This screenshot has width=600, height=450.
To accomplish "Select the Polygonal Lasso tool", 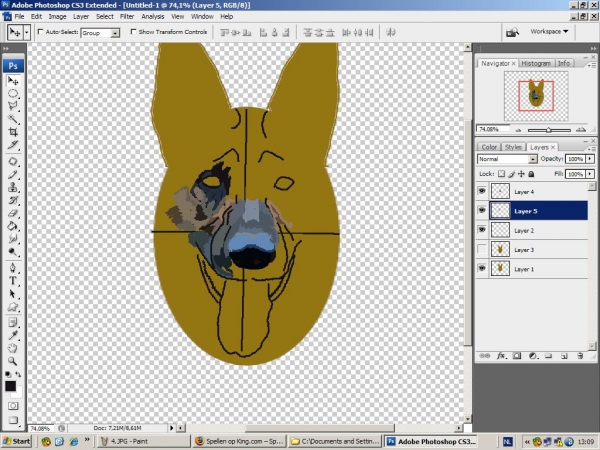I will point(13,106).
